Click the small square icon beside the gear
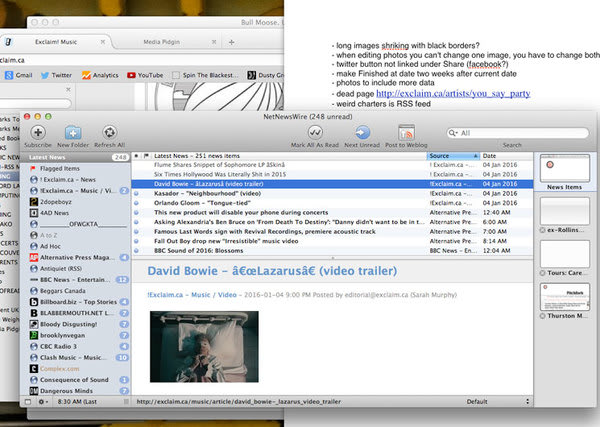The height and width of the screenshot is (427, 600). point(28,402)
